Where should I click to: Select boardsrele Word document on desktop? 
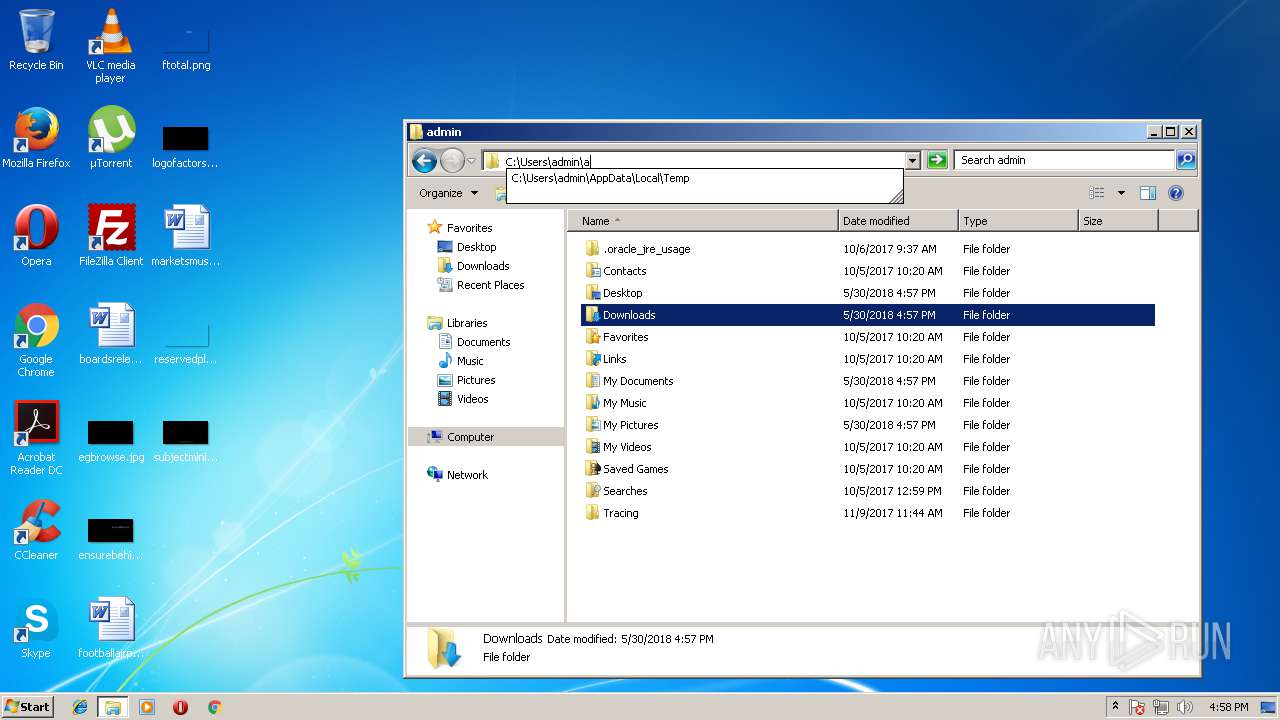pyautogui.click(x=111, y=334)
